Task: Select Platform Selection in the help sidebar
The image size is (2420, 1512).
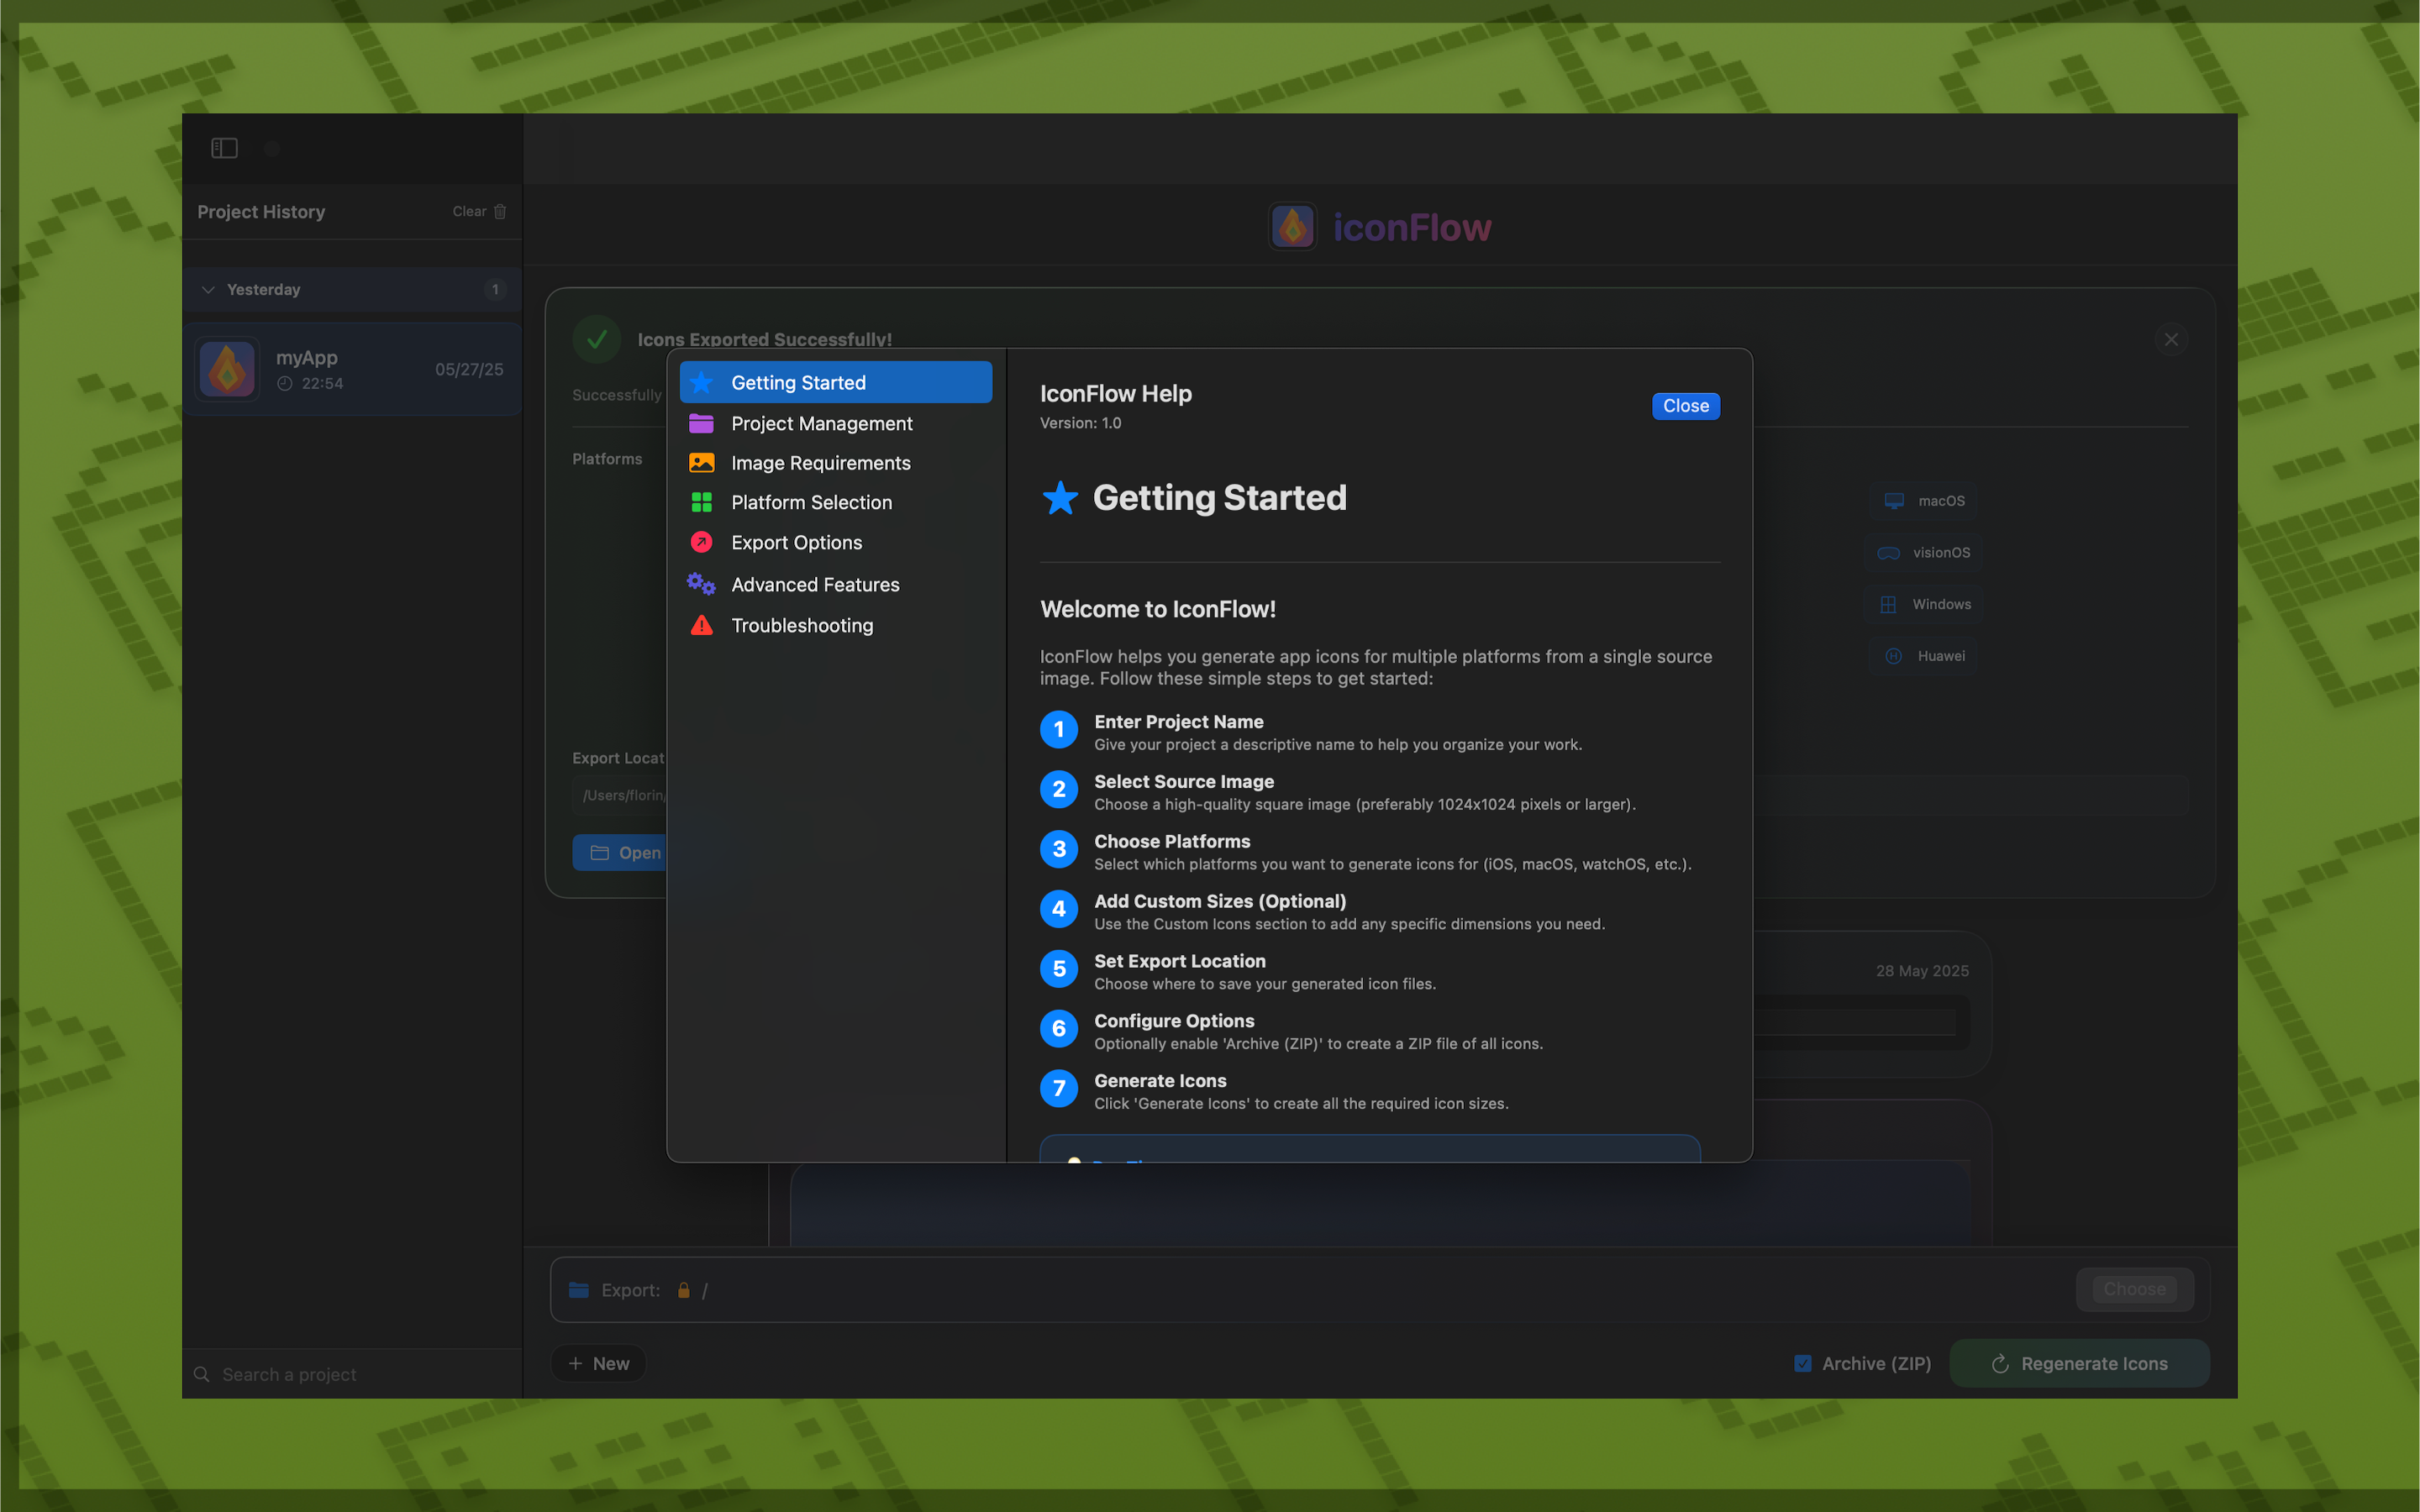Action: coord(811,503)
